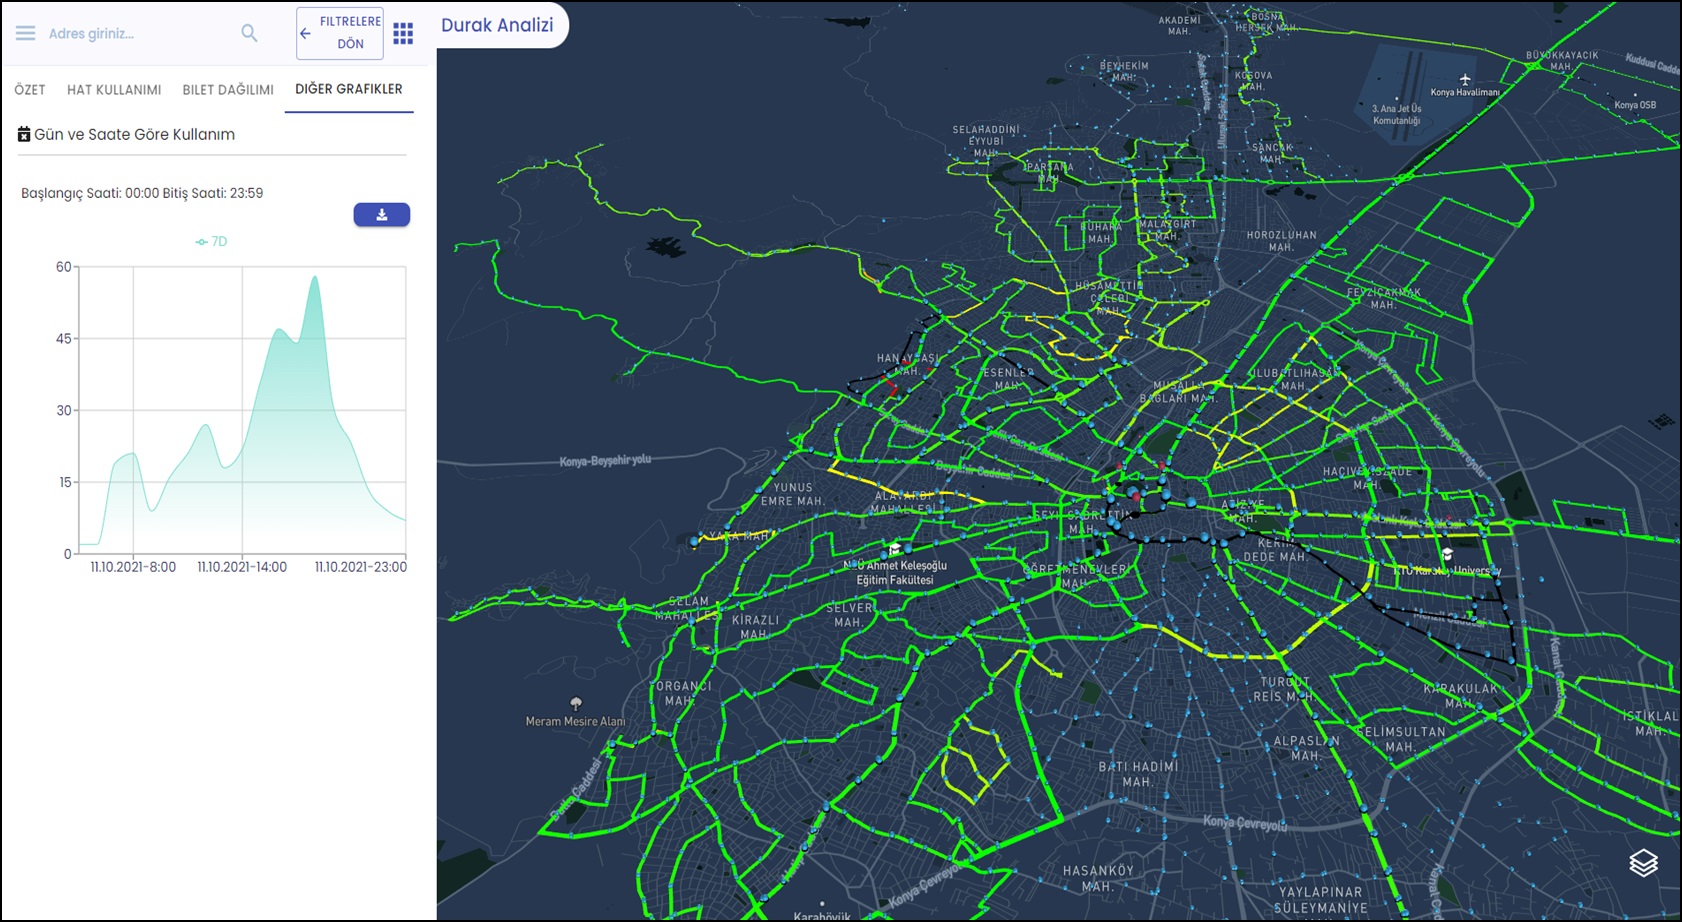Open the map layers selector

(1643, 862)
